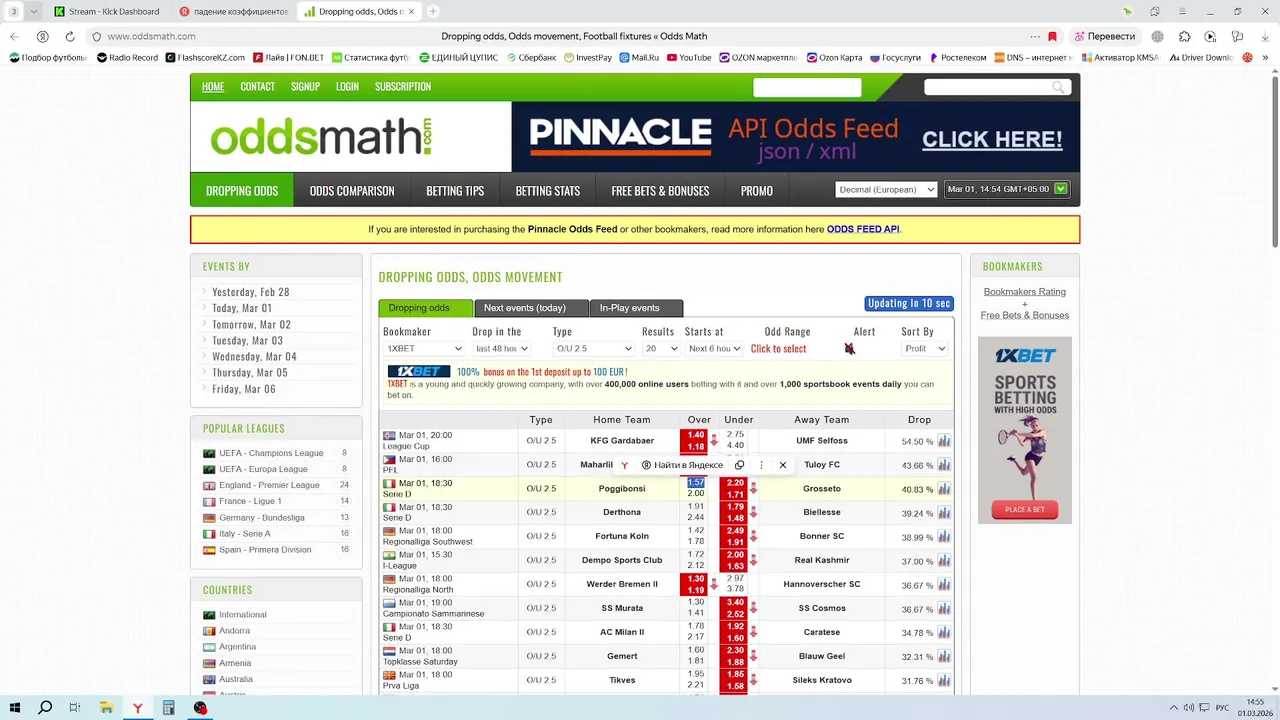The height and width of the screenshot is (720, 1280).
Task: Open the Bookmaker dropdown showing 1XBET
Action: click(x=425, y=349)
